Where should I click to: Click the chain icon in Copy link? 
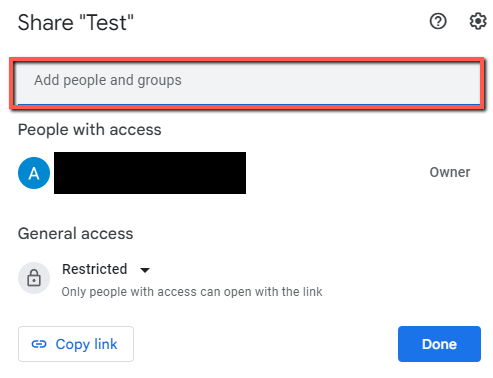click(39, 344)
